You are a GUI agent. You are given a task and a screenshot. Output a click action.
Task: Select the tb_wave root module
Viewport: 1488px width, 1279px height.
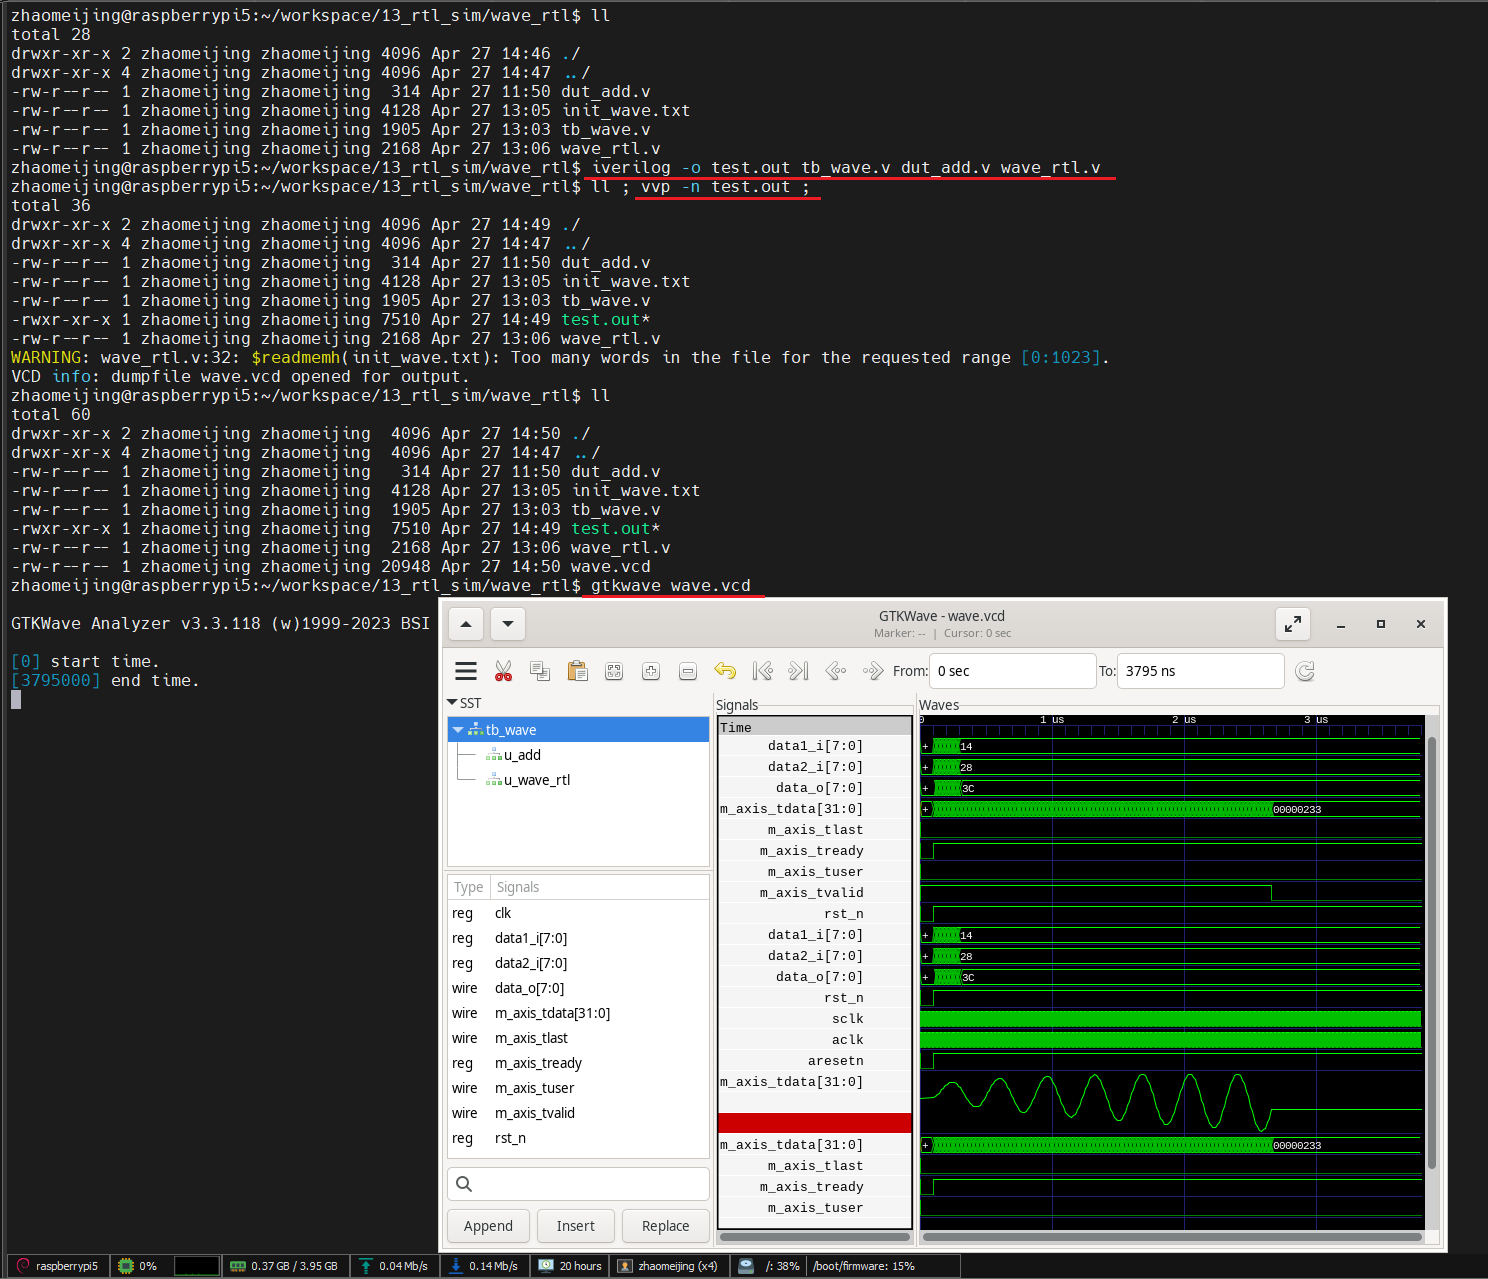579,730
